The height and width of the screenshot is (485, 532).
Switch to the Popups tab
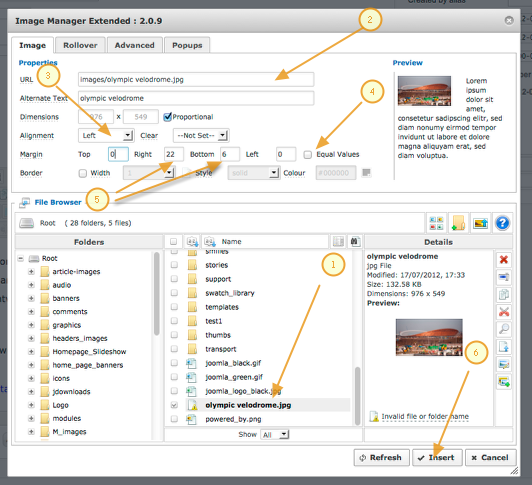[187, 45]
